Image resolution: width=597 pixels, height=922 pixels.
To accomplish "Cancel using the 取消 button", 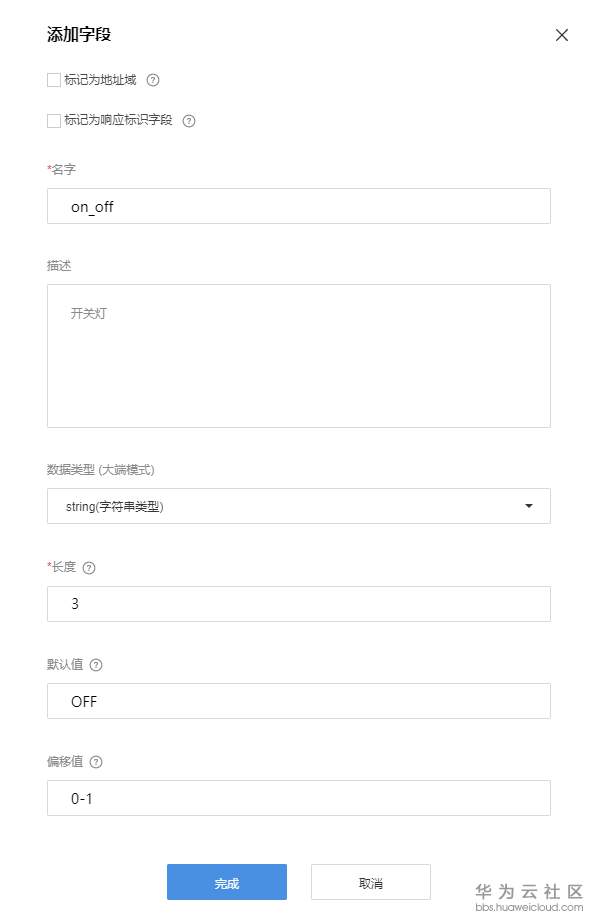I will [371, 882].
